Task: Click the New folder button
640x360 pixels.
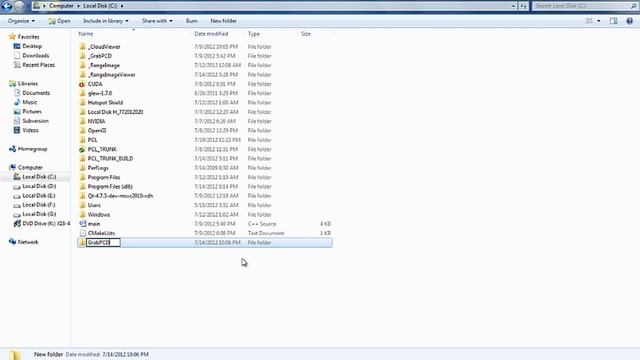Action: pyautogui.click(x=223, y=21)
